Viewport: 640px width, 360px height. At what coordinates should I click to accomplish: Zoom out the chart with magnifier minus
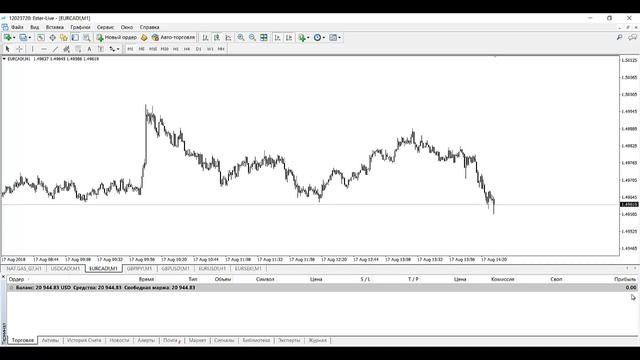point(252,38)
